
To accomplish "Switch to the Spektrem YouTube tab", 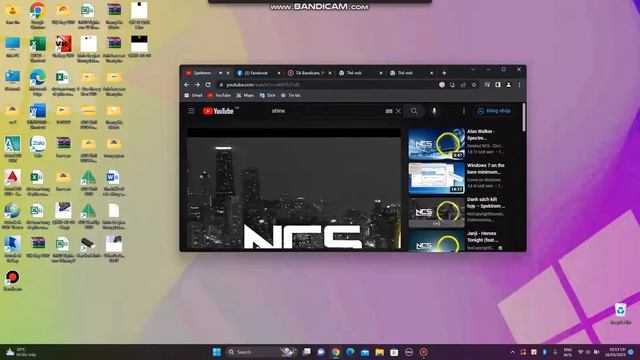I will [202, 73].
